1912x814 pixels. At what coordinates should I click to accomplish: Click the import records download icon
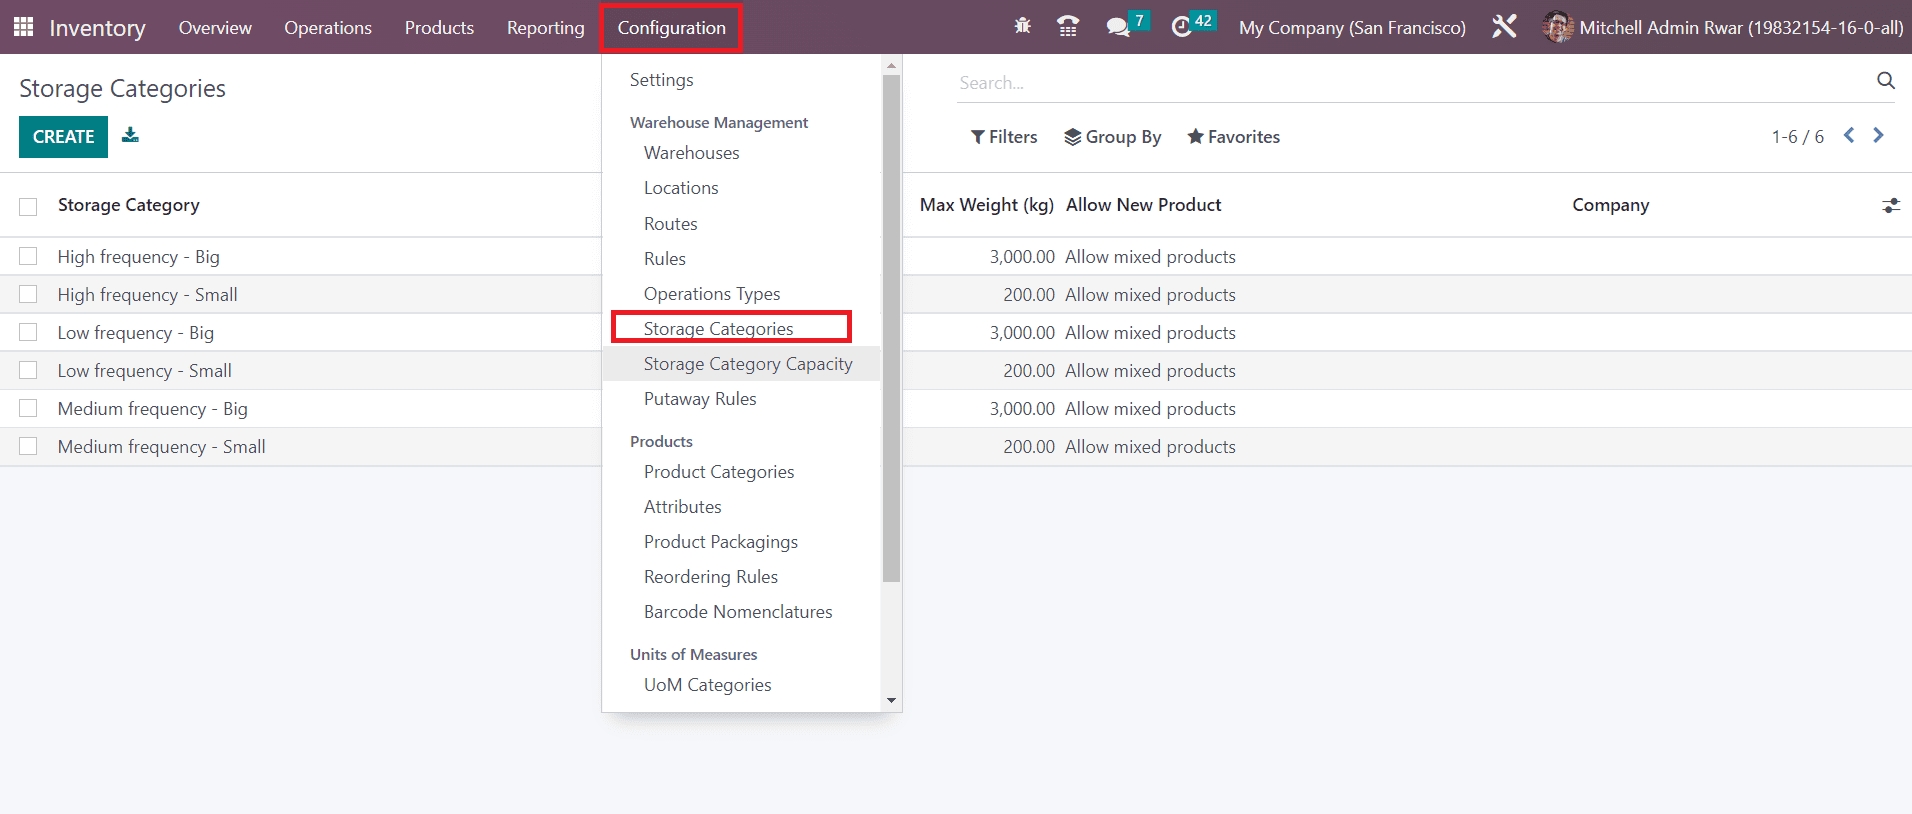[130, 136]
